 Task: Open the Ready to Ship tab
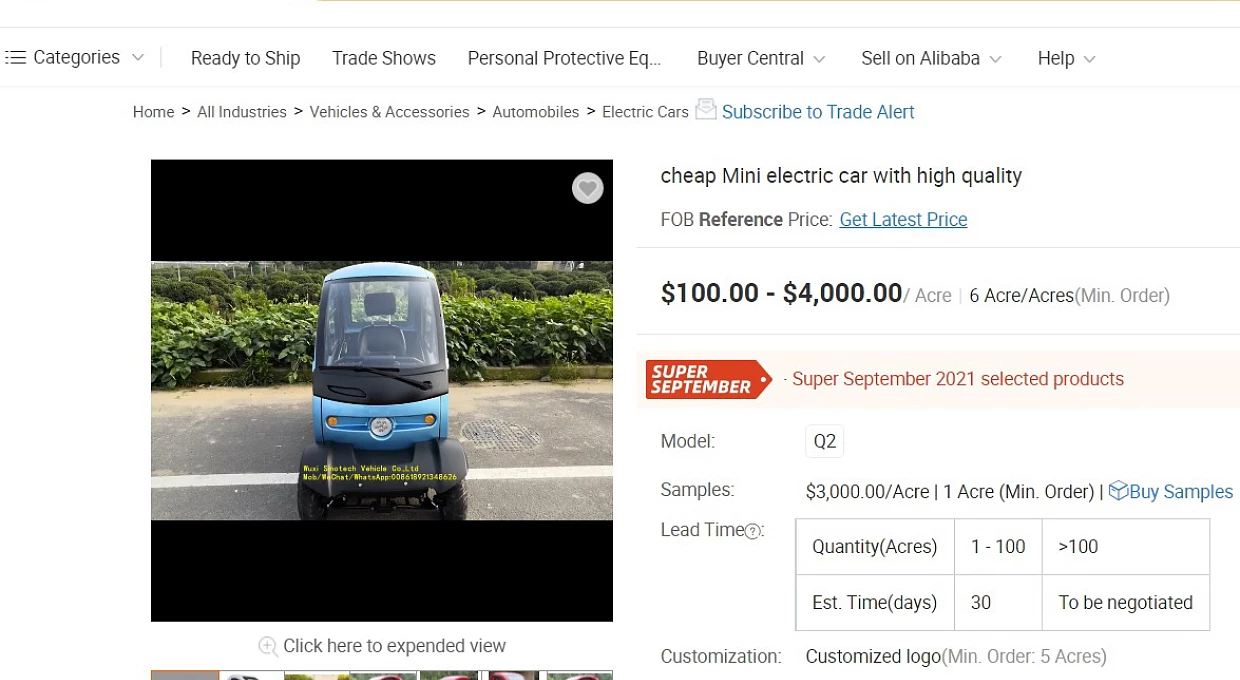[246, 59]
